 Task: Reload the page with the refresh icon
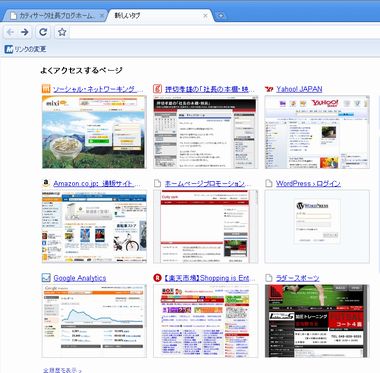coord(43,32)
